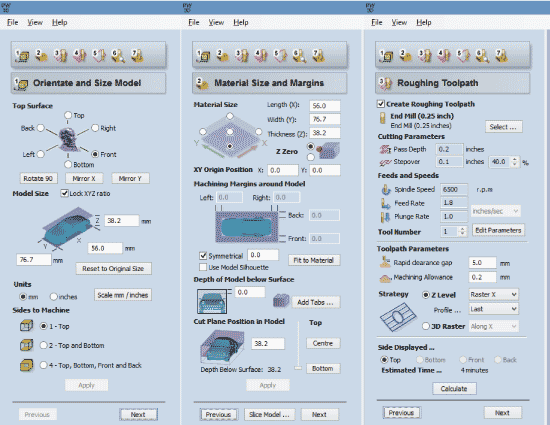Click the 2 - Top and Bottom cube icon
Image resolution: width=550 pixels, height=425 pixels.
(x=27, y=345)
